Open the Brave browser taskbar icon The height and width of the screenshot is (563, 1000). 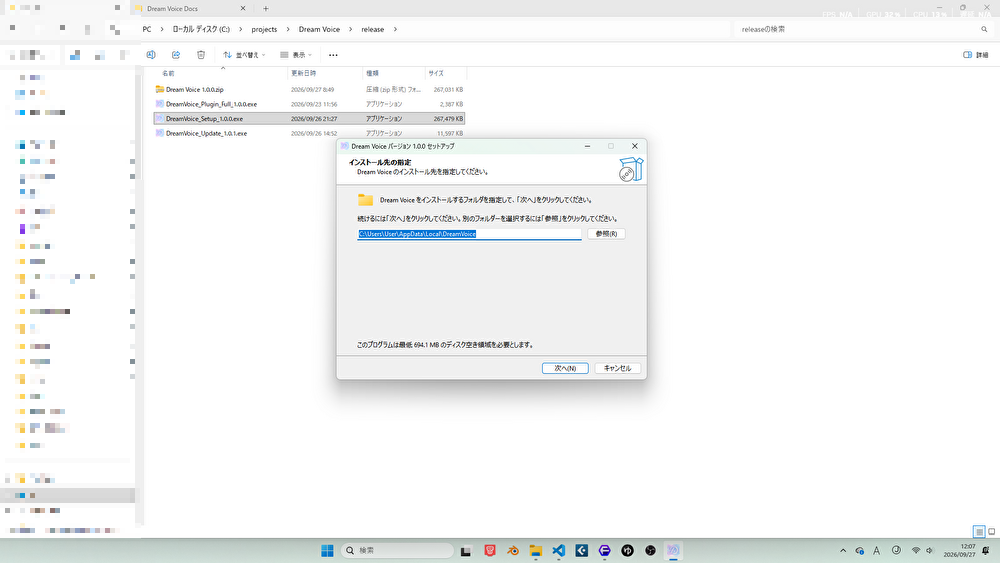(490, 551)
